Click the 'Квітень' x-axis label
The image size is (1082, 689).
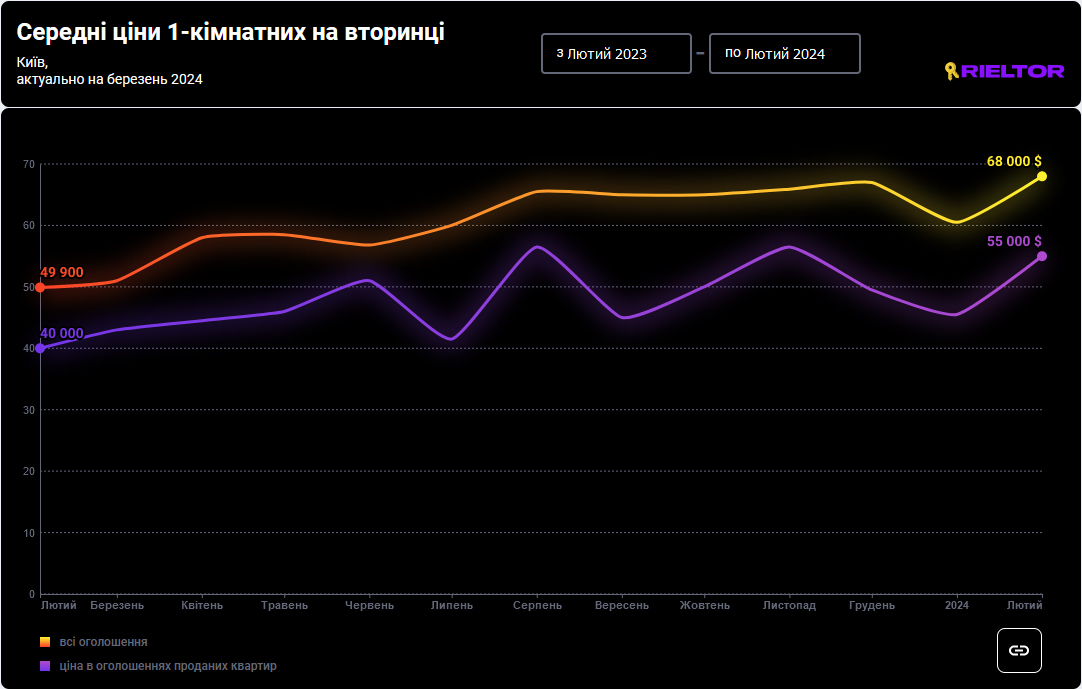coord(202,605)
